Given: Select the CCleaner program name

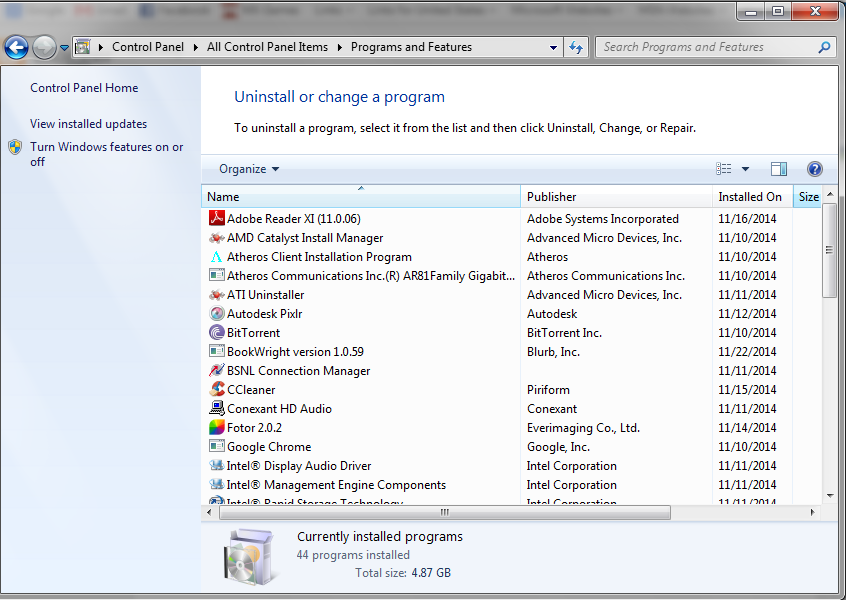Looking at the screenshot, I should pyautogui.click(x=251, y=390).
